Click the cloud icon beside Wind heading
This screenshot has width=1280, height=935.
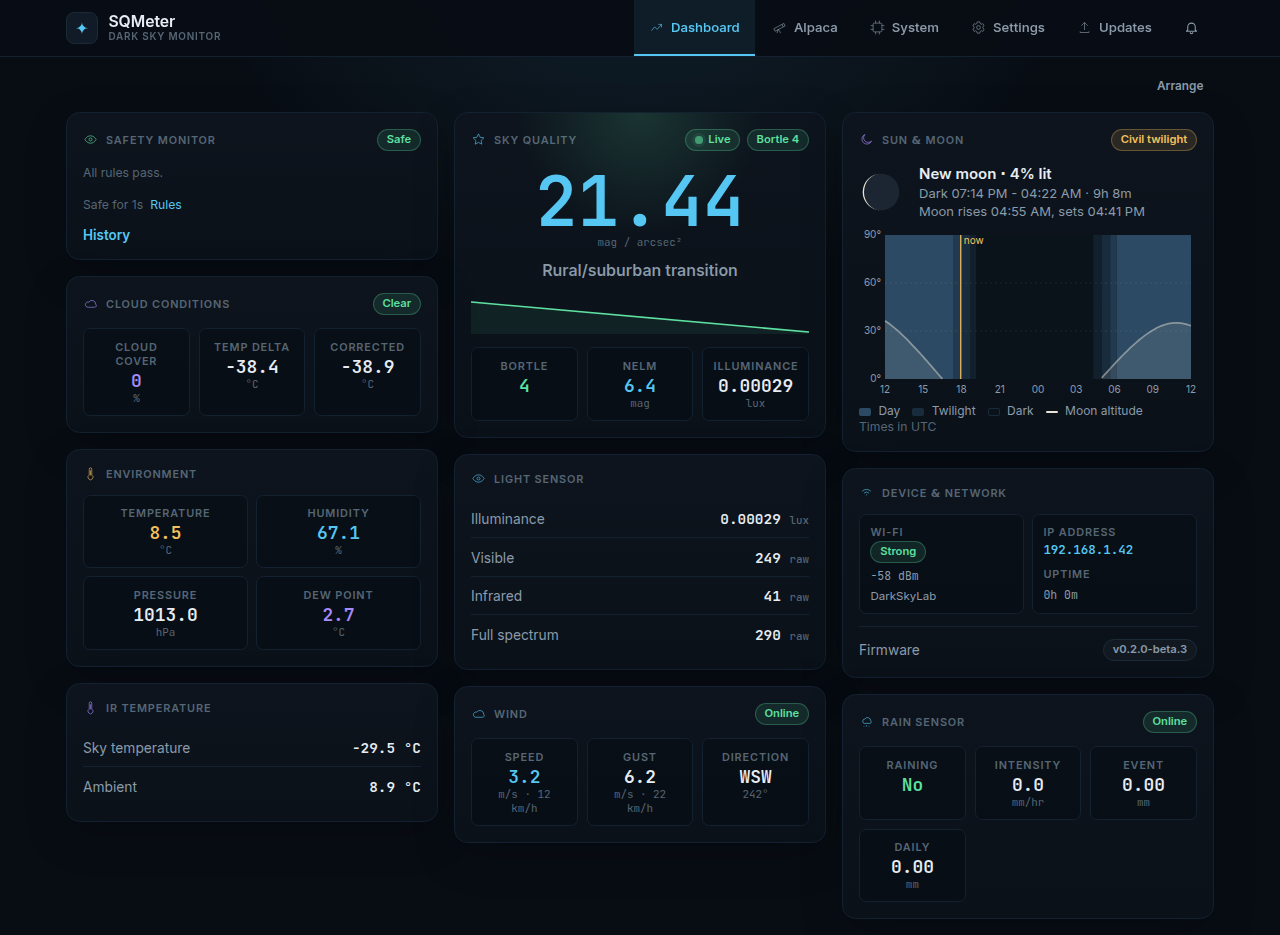479,714
